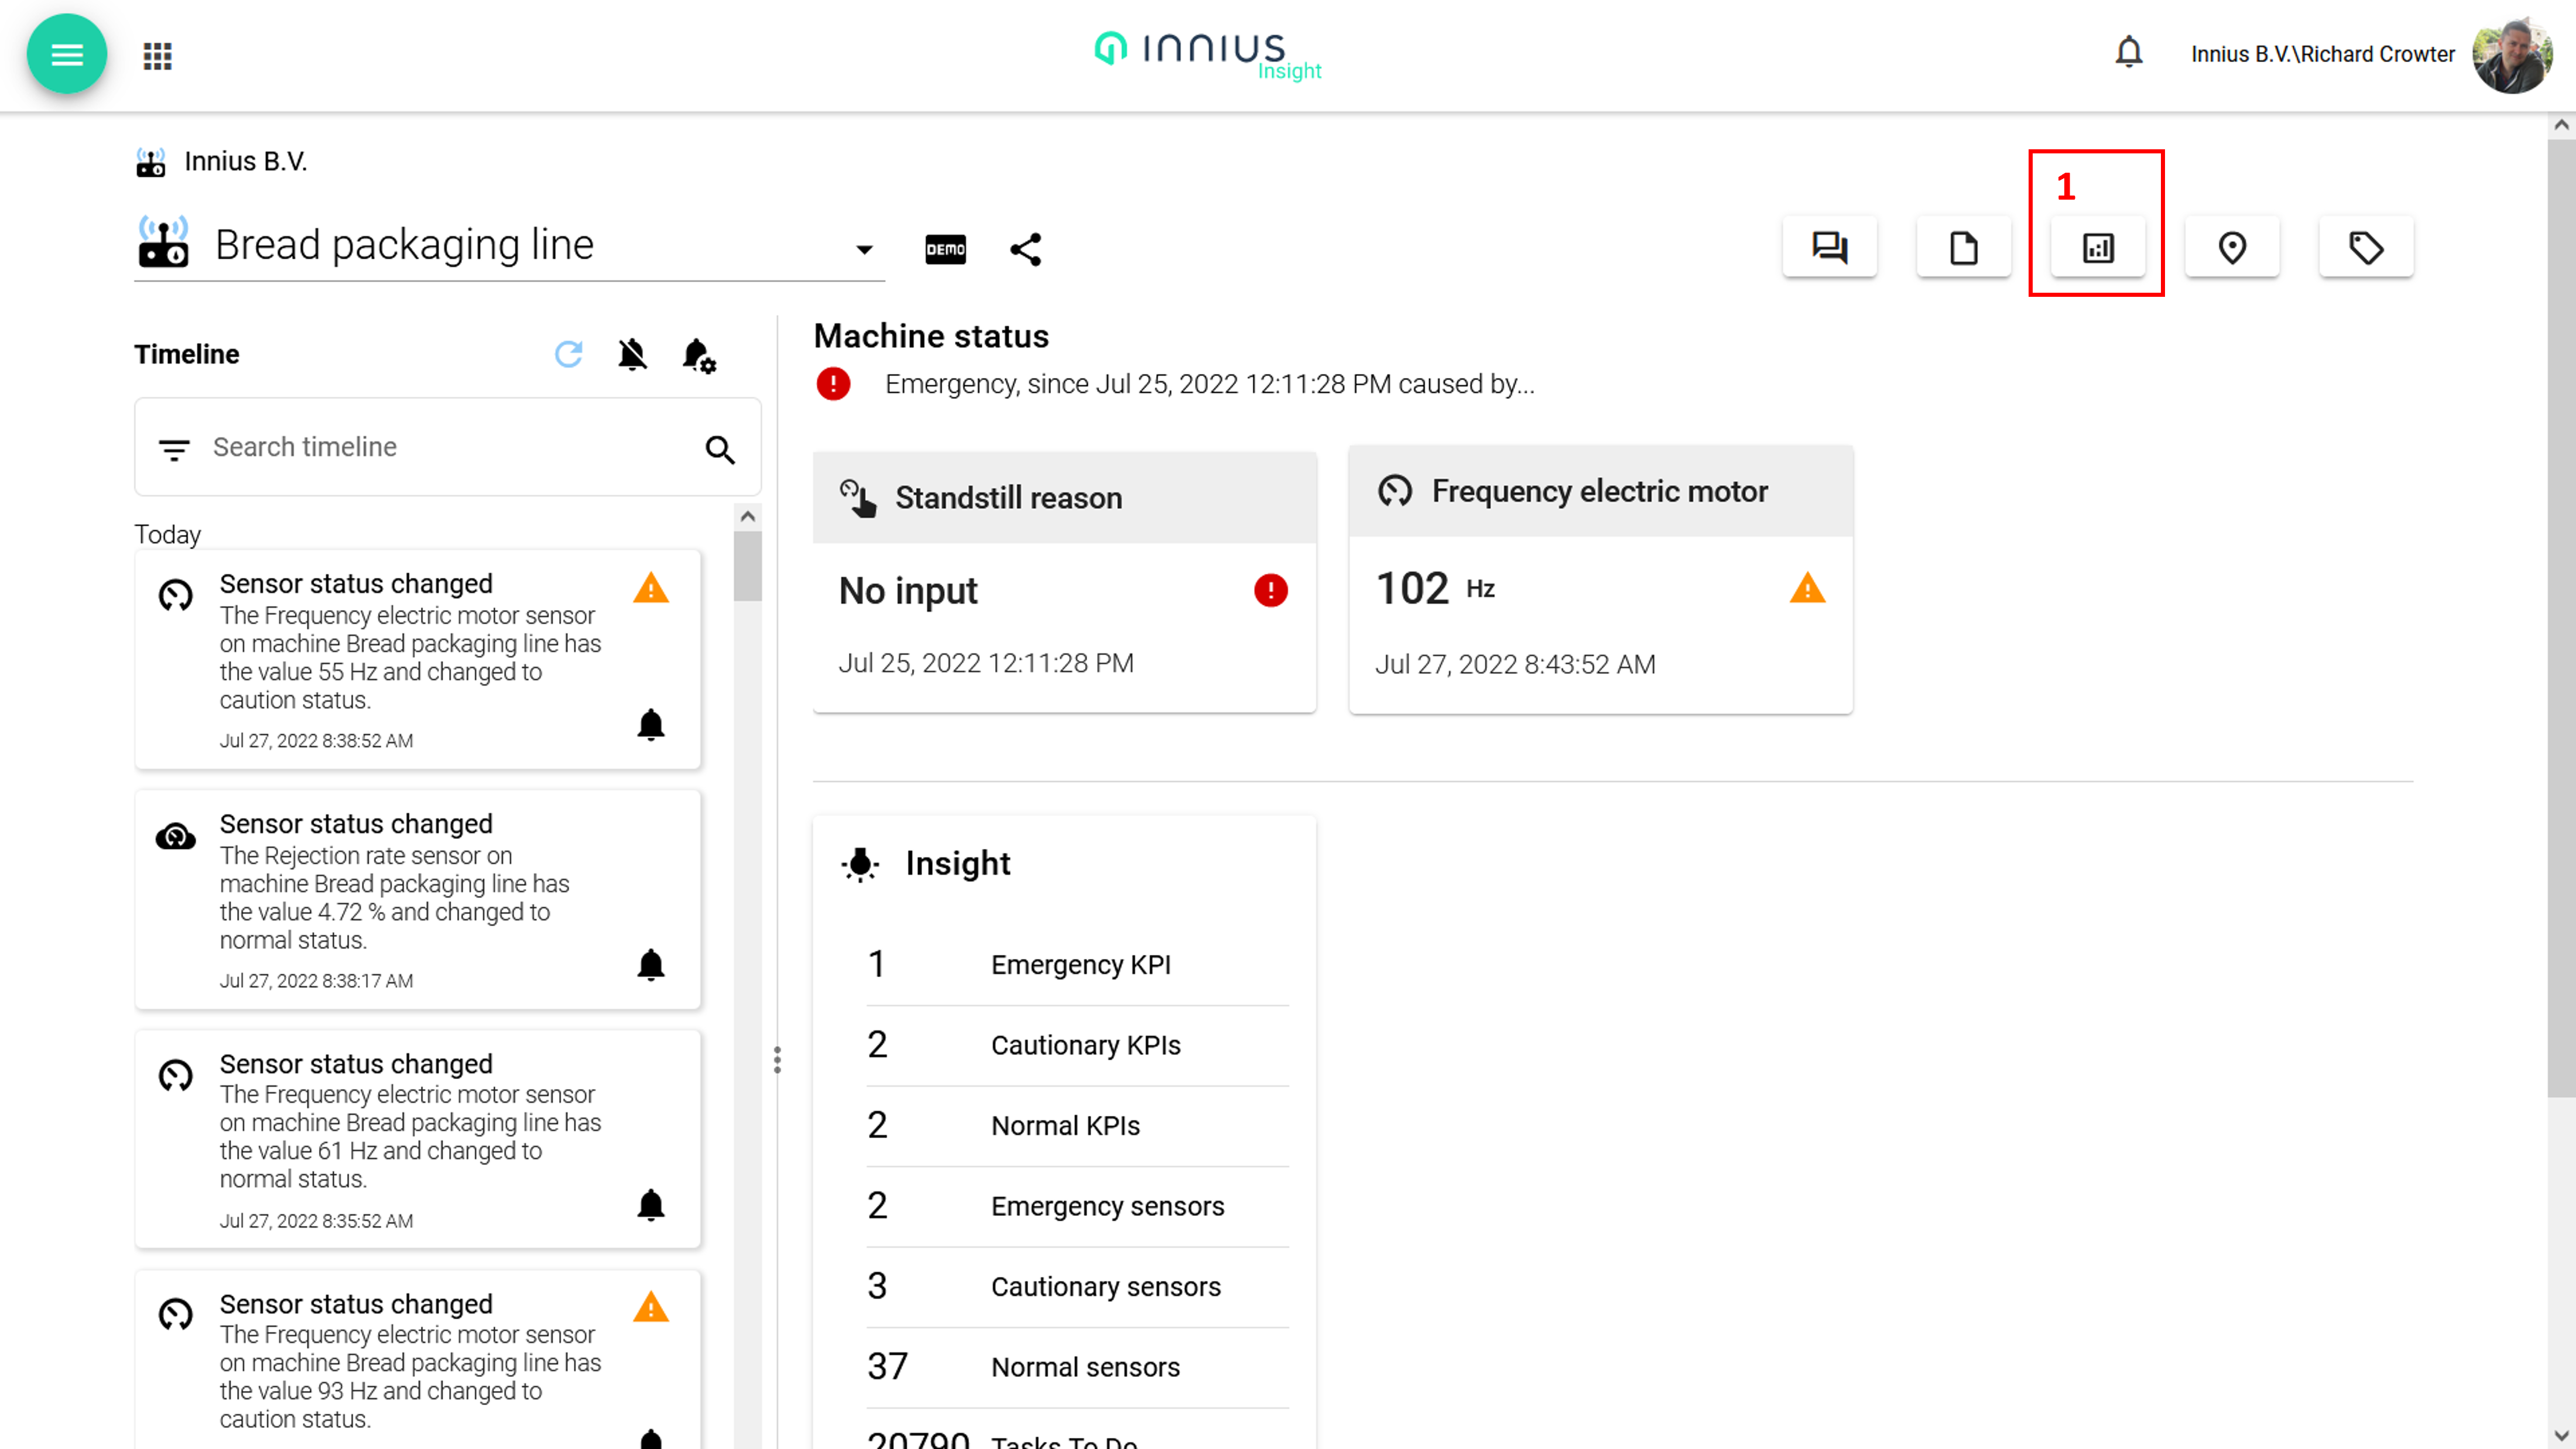
Task: Refresh the Timeline
Action: tap(568, 354)
